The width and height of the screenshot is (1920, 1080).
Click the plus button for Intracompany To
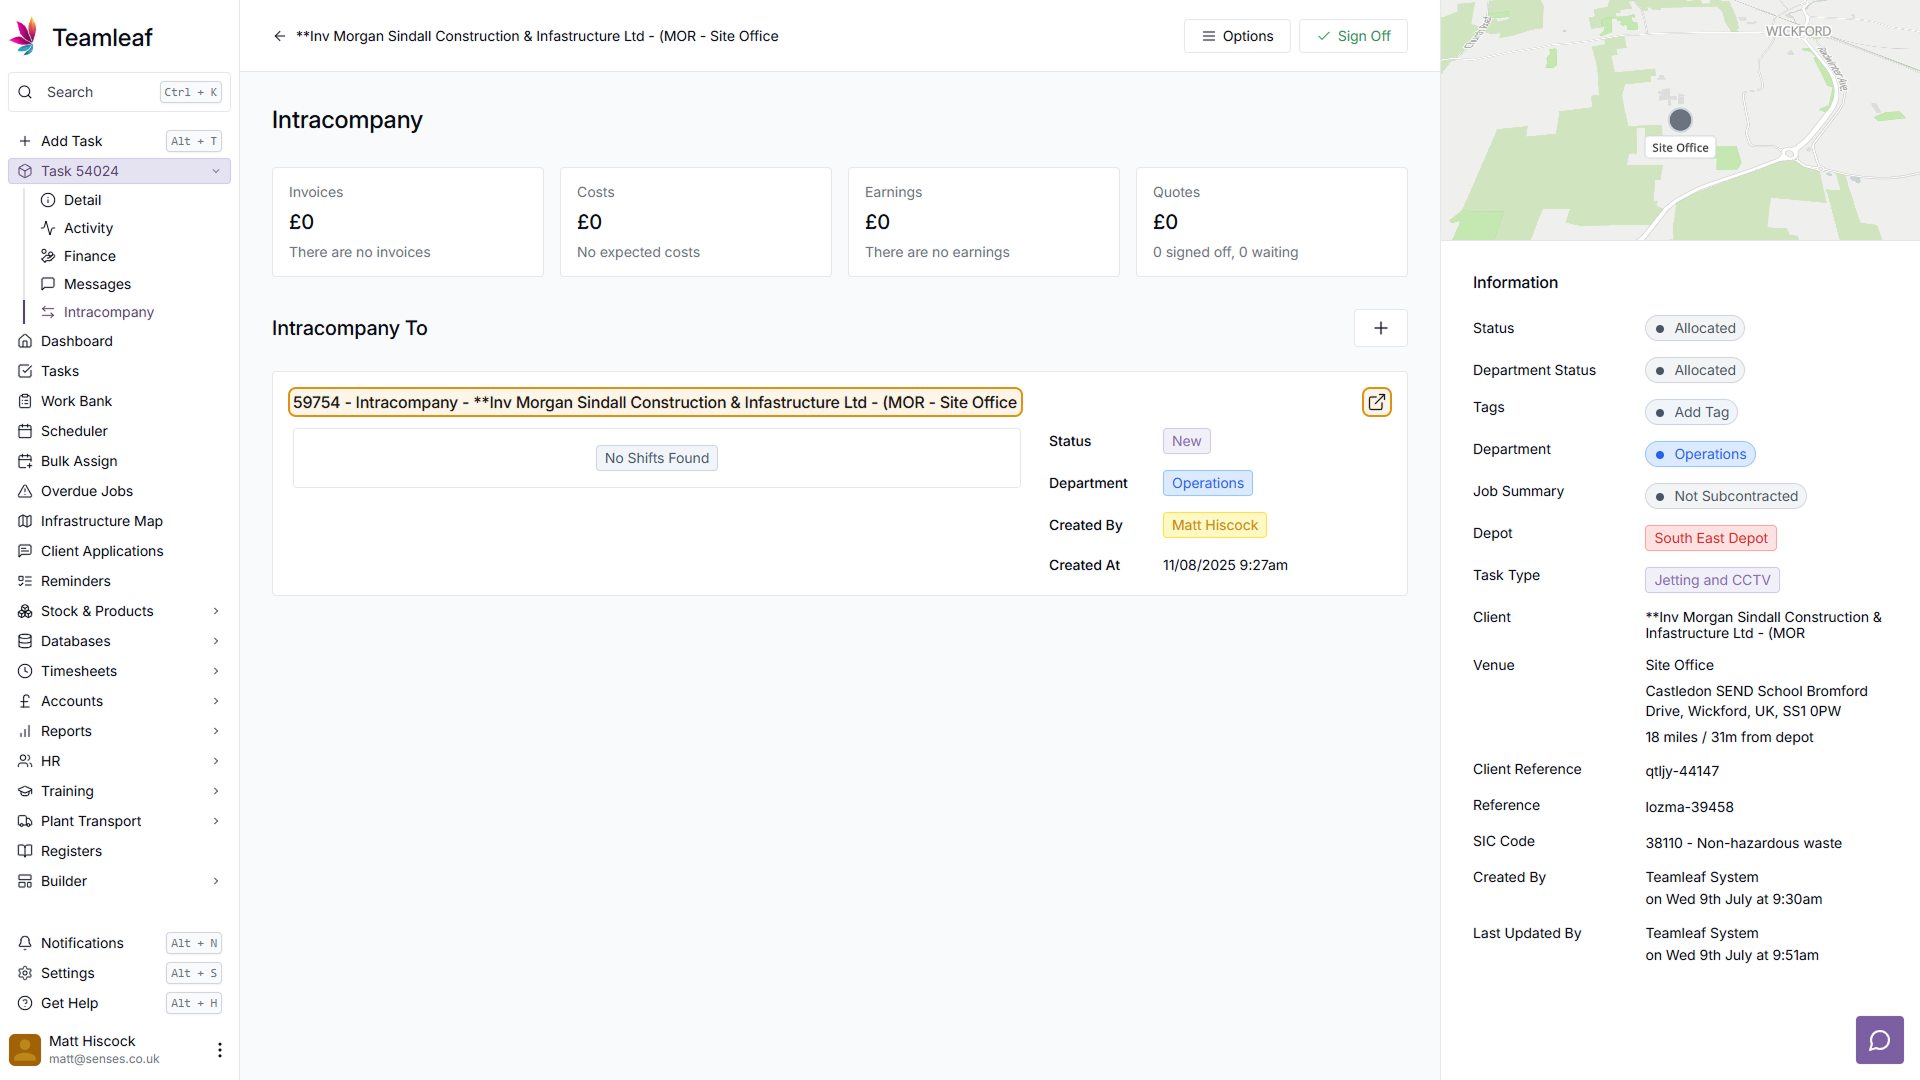pos(1380,328)
